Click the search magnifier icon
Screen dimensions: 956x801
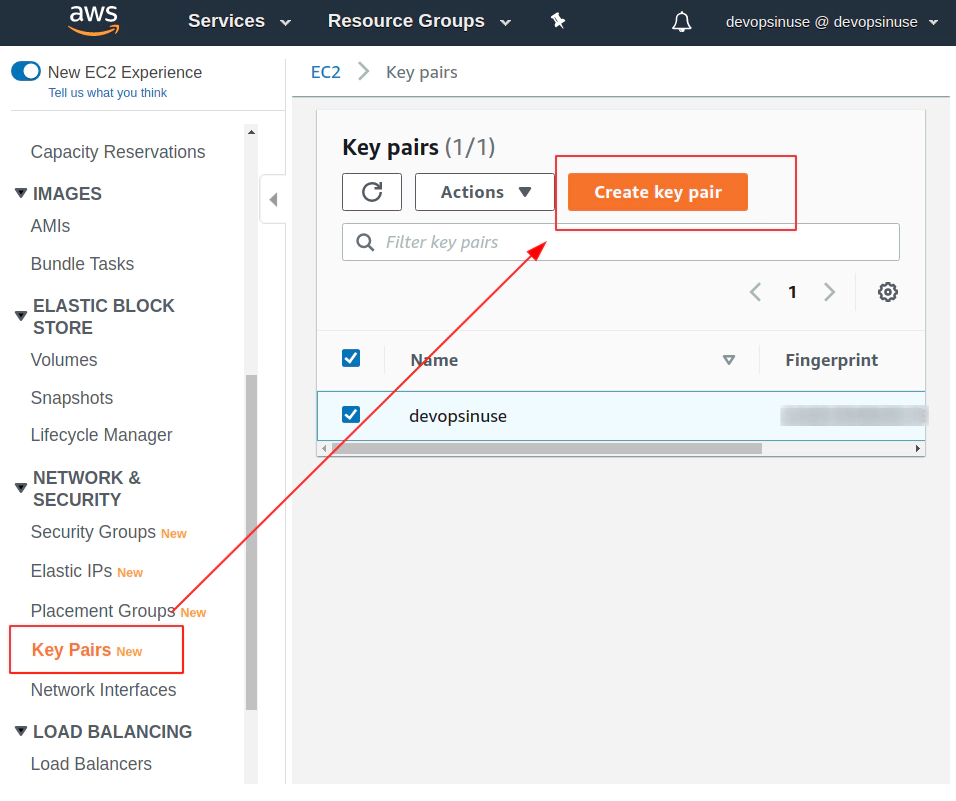pos(365,242)
